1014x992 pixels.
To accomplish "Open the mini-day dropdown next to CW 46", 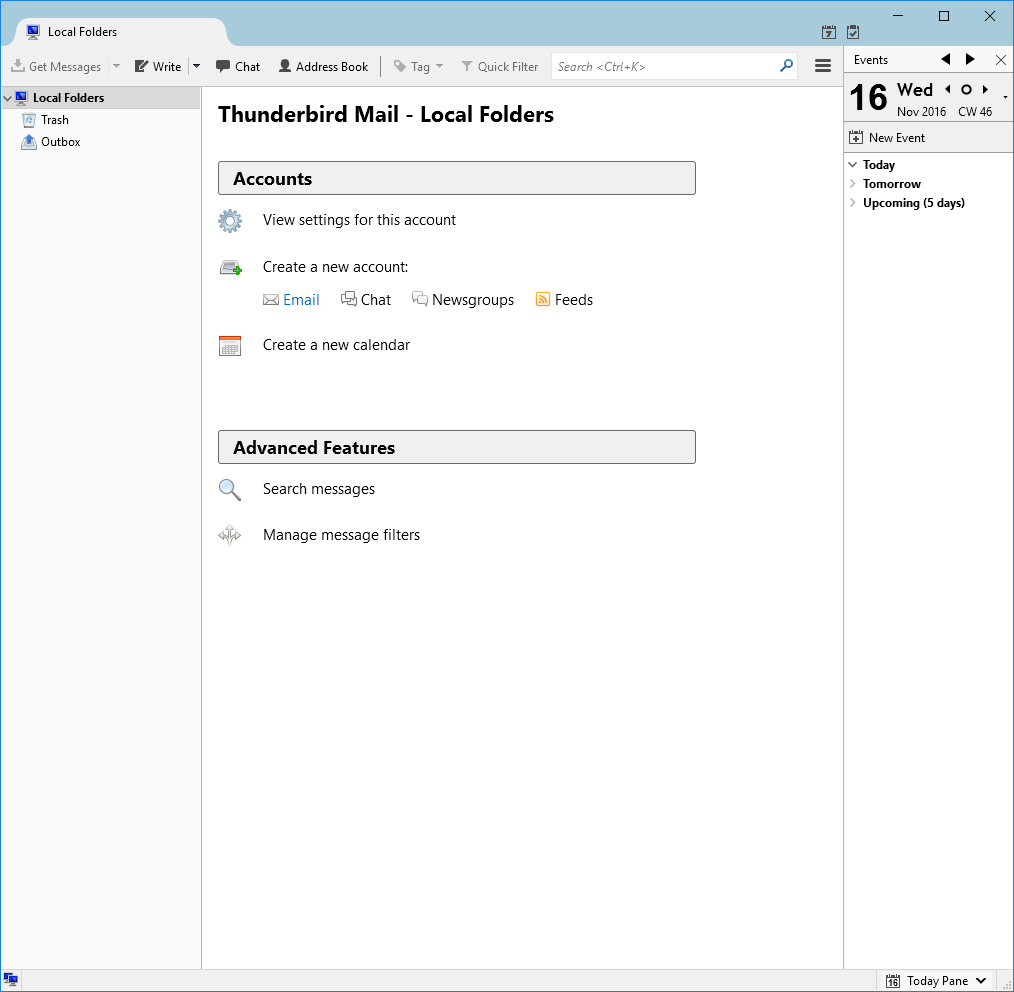I will click(x=1005, y=98).
